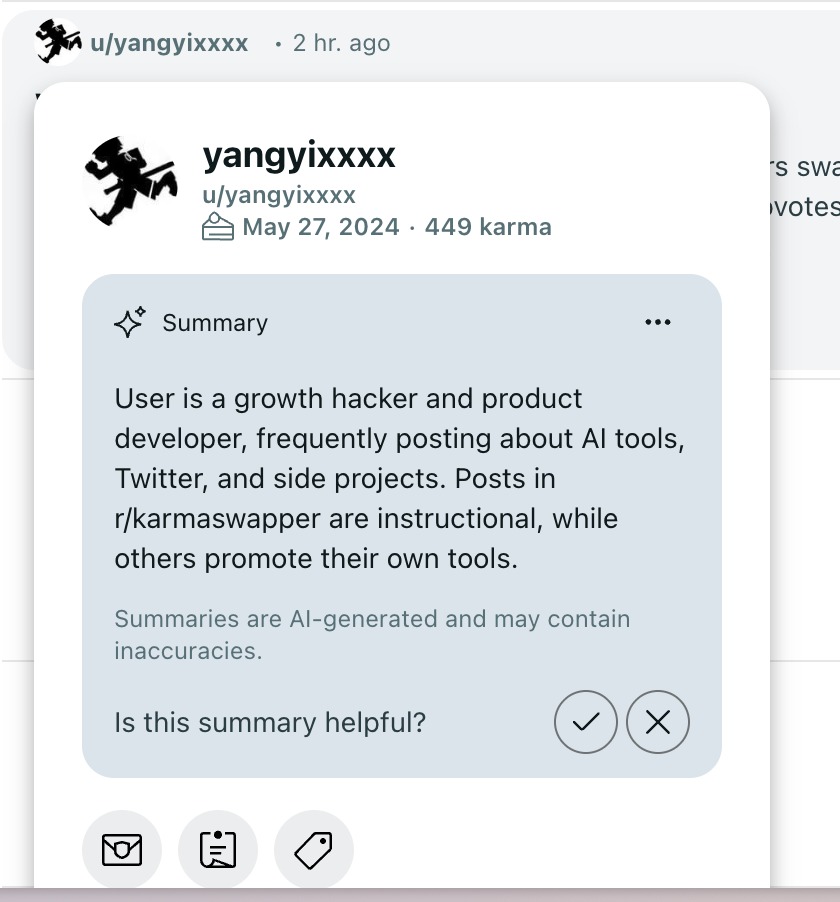The image size is (840, 902).
Task: Open the summary's three-dot options menu
Action: [658, 322]
